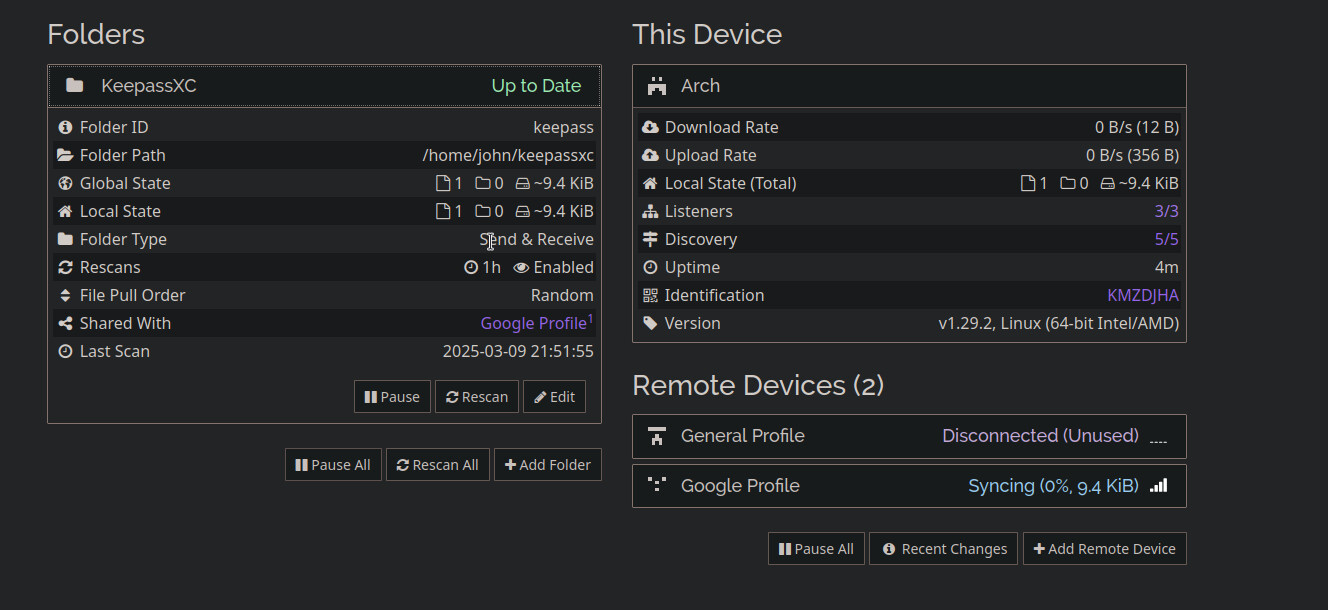Click the Global State globe icon

(x=65, y=184)
